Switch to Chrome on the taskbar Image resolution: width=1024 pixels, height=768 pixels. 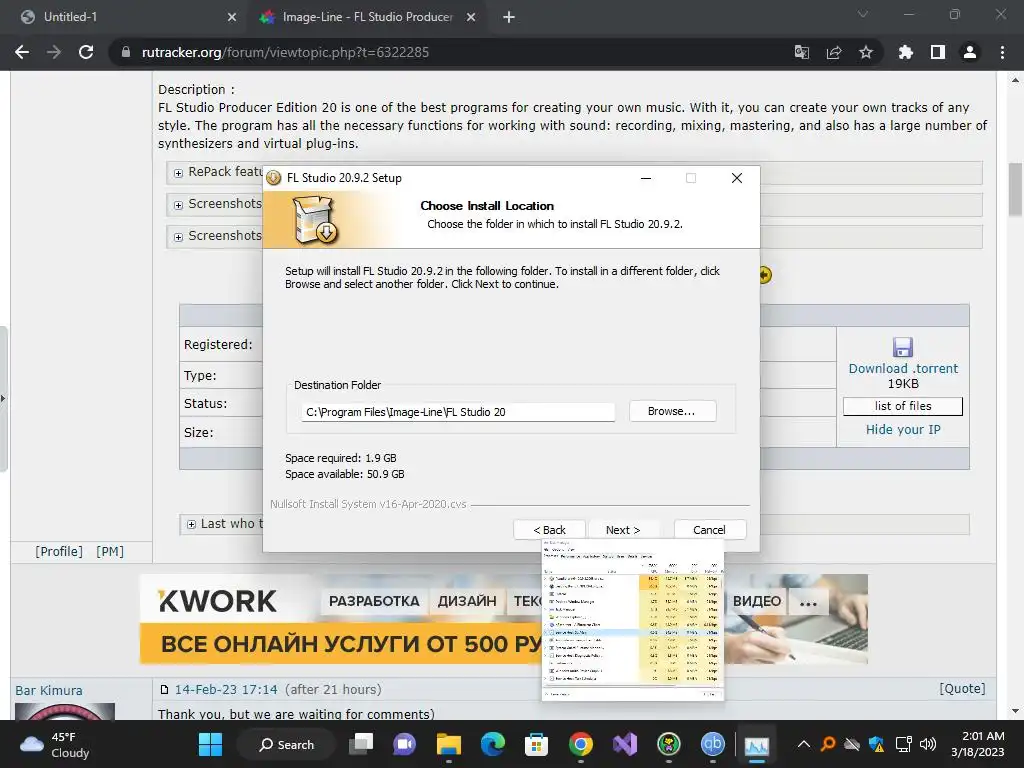click(x=581, y=744)
